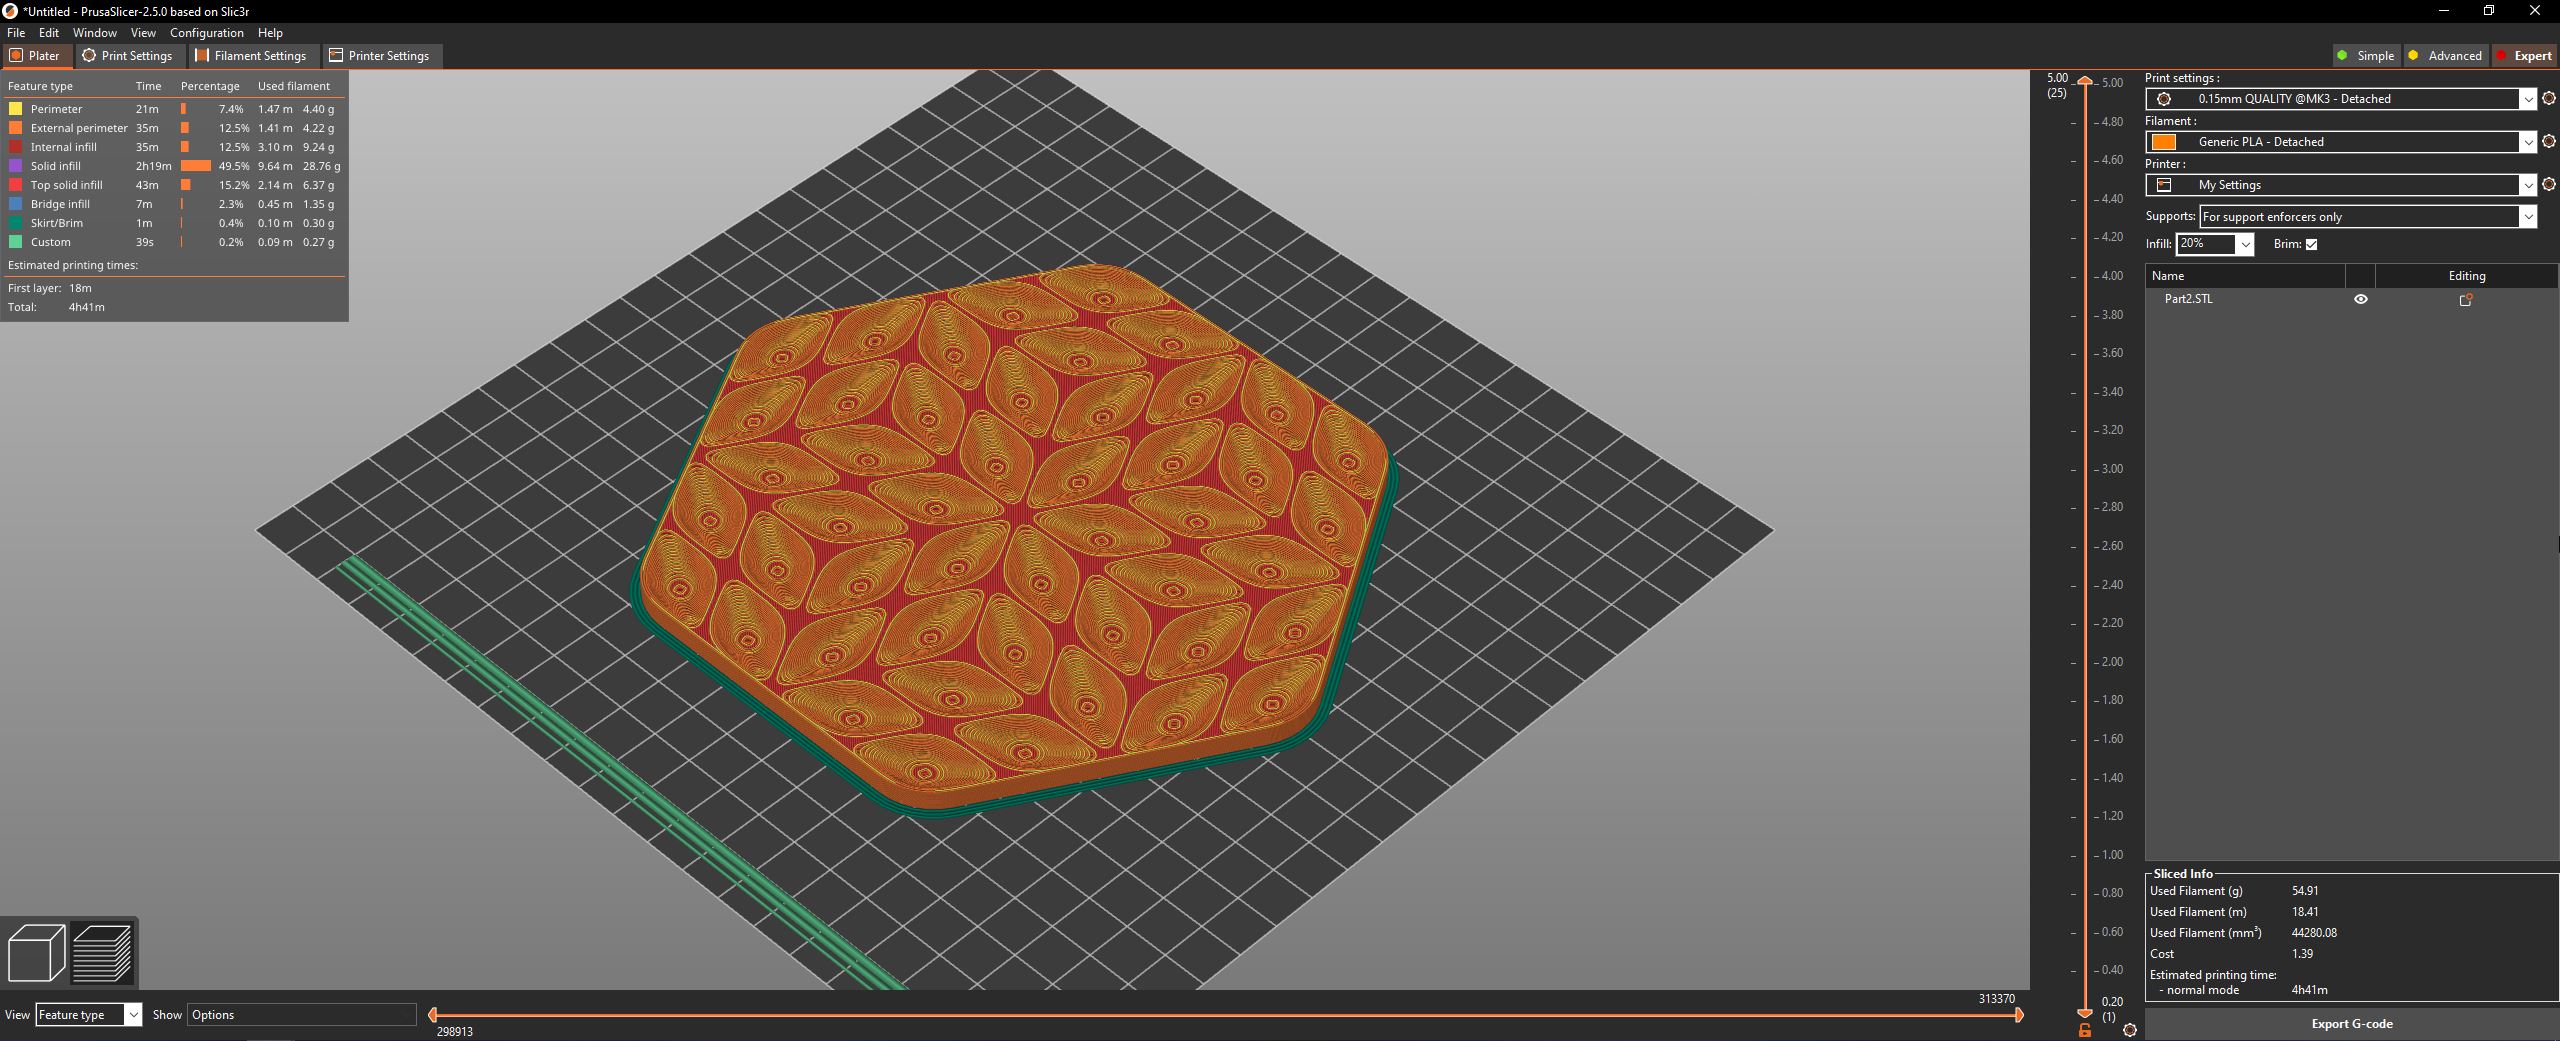Click the External perimeter legend row
2560x1041 pixels.
(x=174, y=128)
